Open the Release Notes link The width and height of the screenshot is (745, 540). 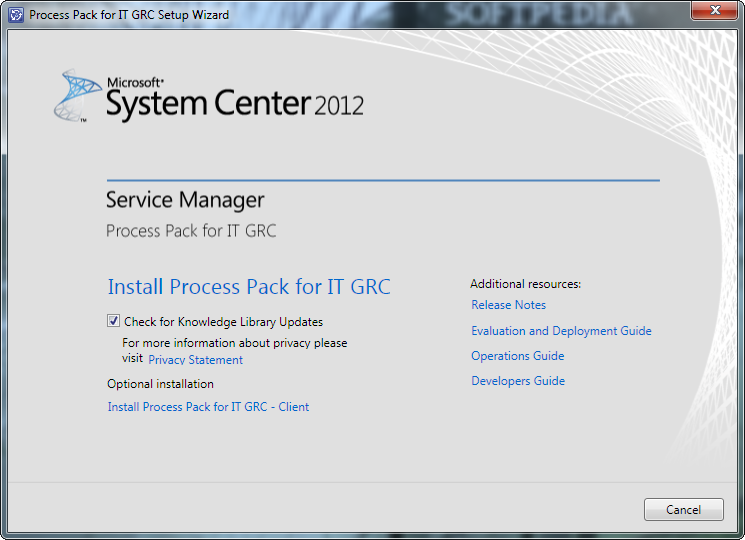click(x=508, y=305)
